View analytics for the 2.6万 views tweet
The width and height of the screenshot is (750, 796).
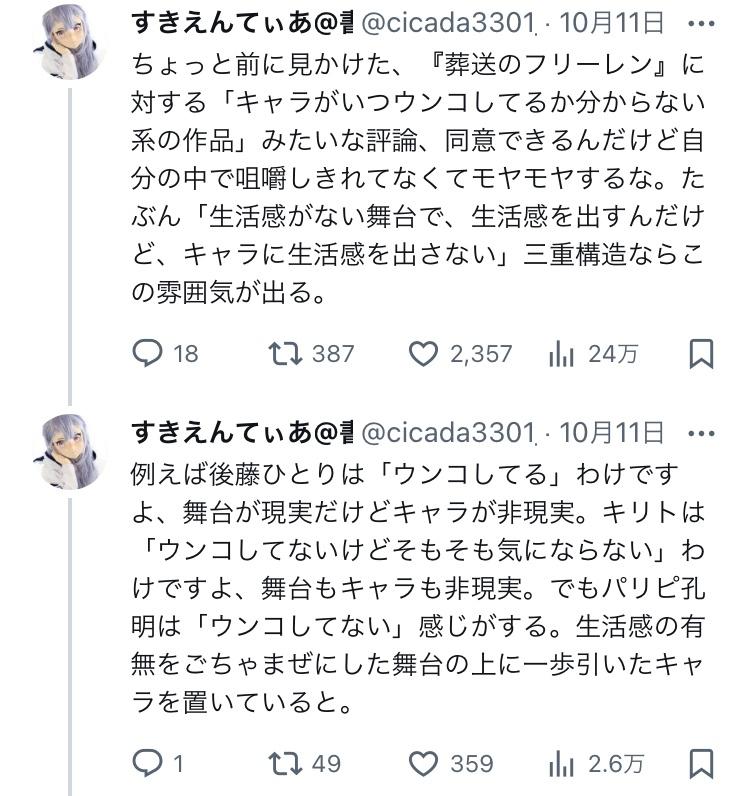(x=560, y=764)
